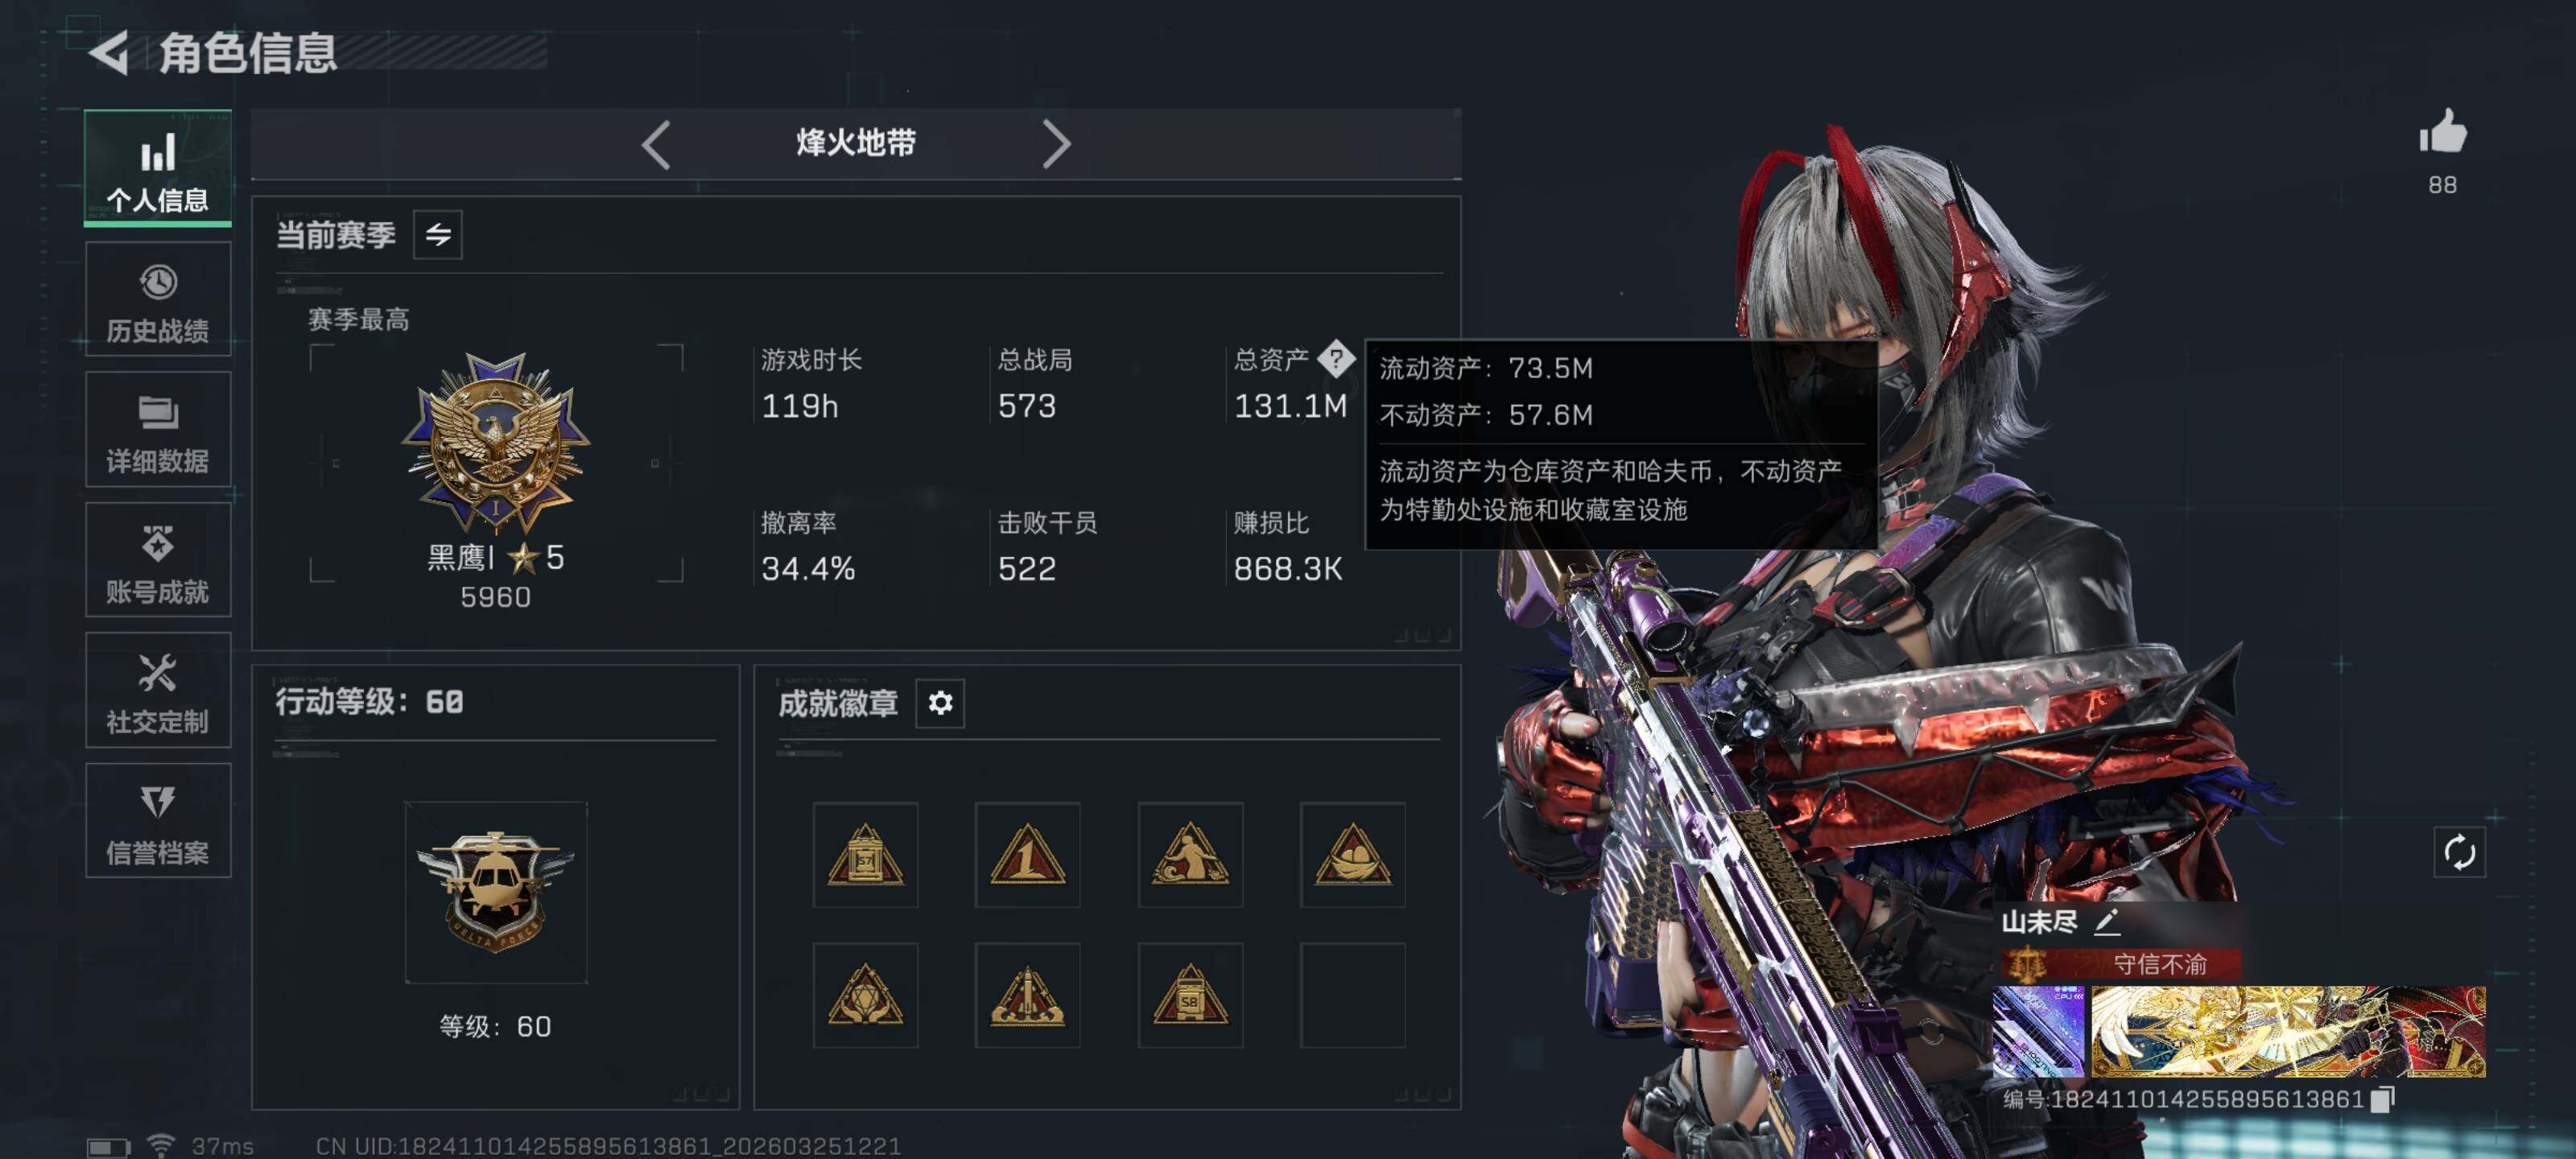2576x1159 pixels.
Task: Open the 账号成就 tab
Action: coord(158,560)
